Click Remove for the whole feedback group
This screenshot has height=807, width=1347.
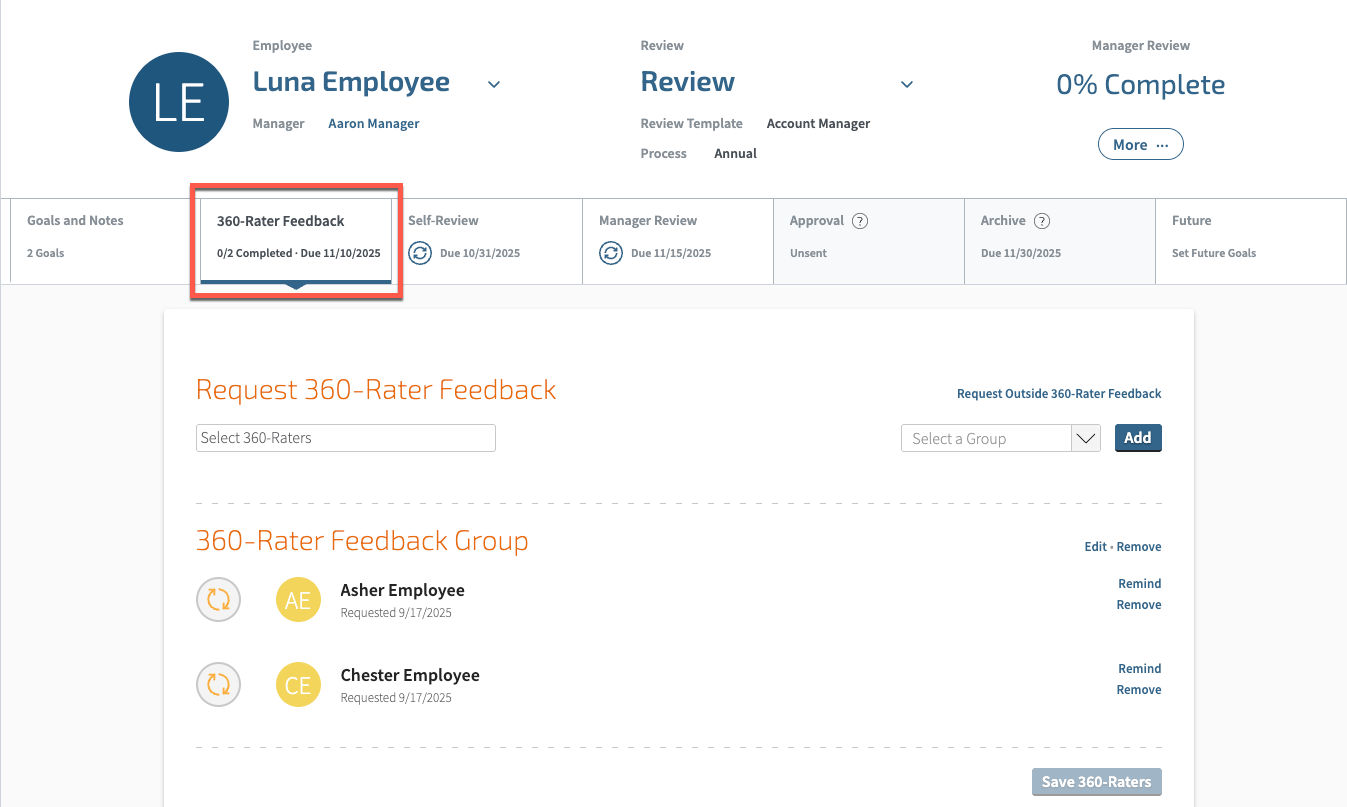pos(1139,547)
